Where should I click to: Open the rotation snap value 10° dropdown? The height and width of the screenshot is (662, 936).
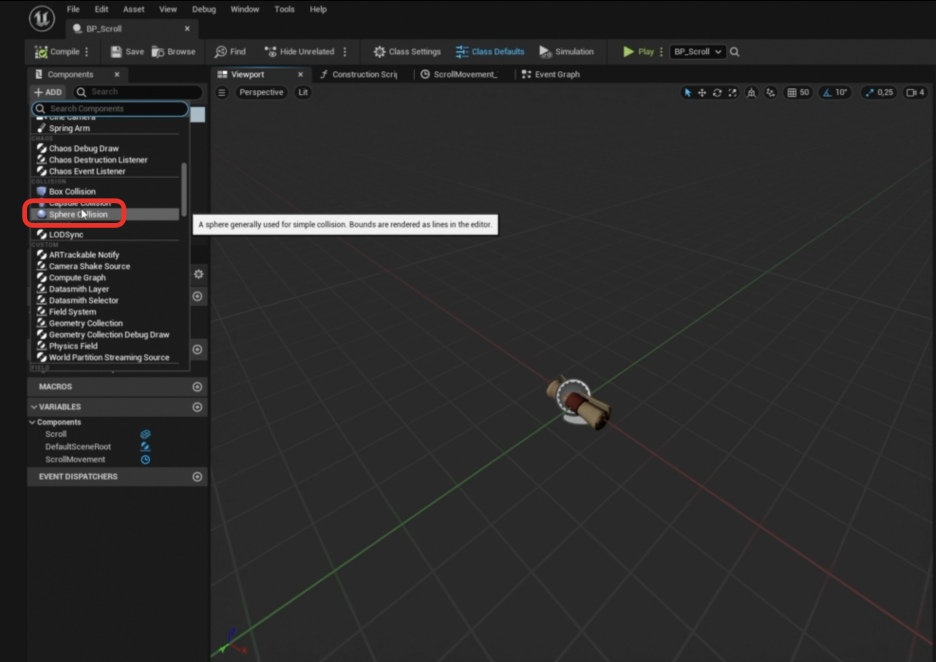(x=842, y=93)
